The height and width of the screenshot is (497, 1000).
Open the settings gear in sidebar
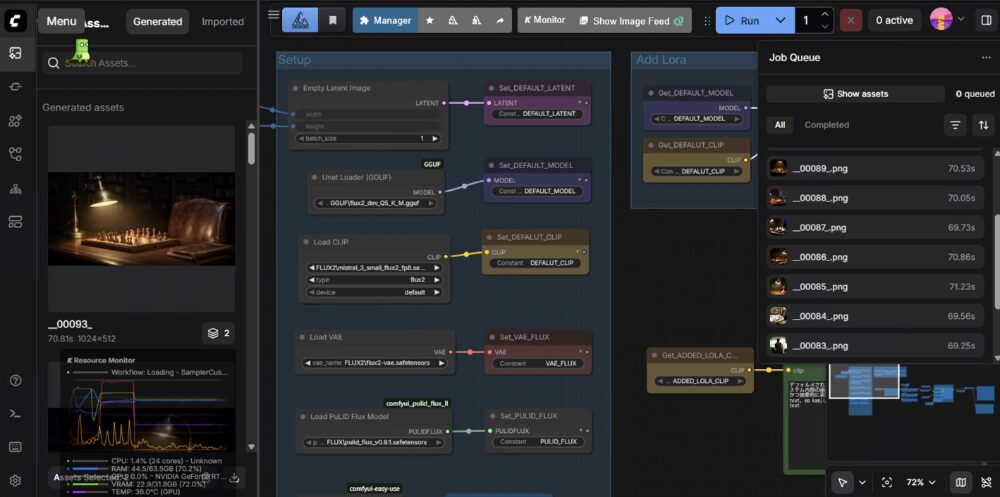click(x=15, y=480)
